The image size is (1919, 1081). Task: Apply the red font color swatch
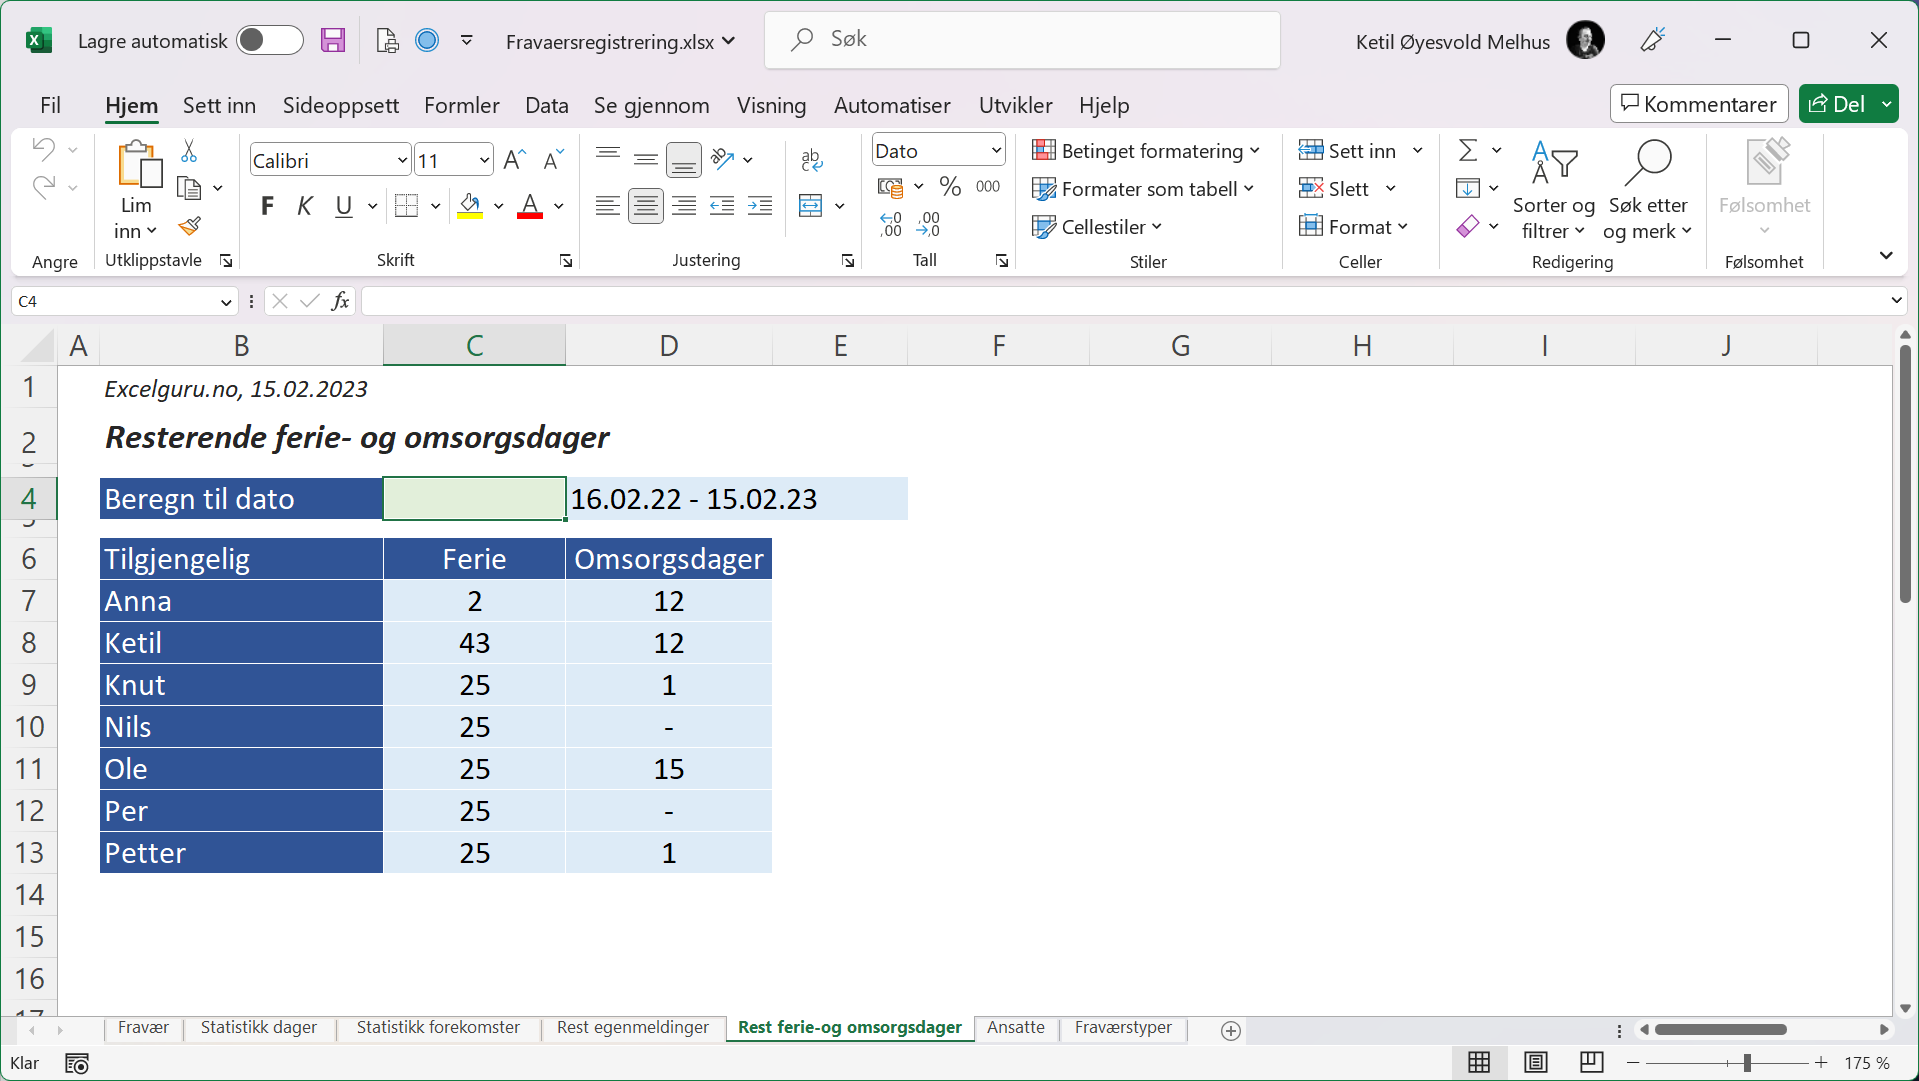530,207
